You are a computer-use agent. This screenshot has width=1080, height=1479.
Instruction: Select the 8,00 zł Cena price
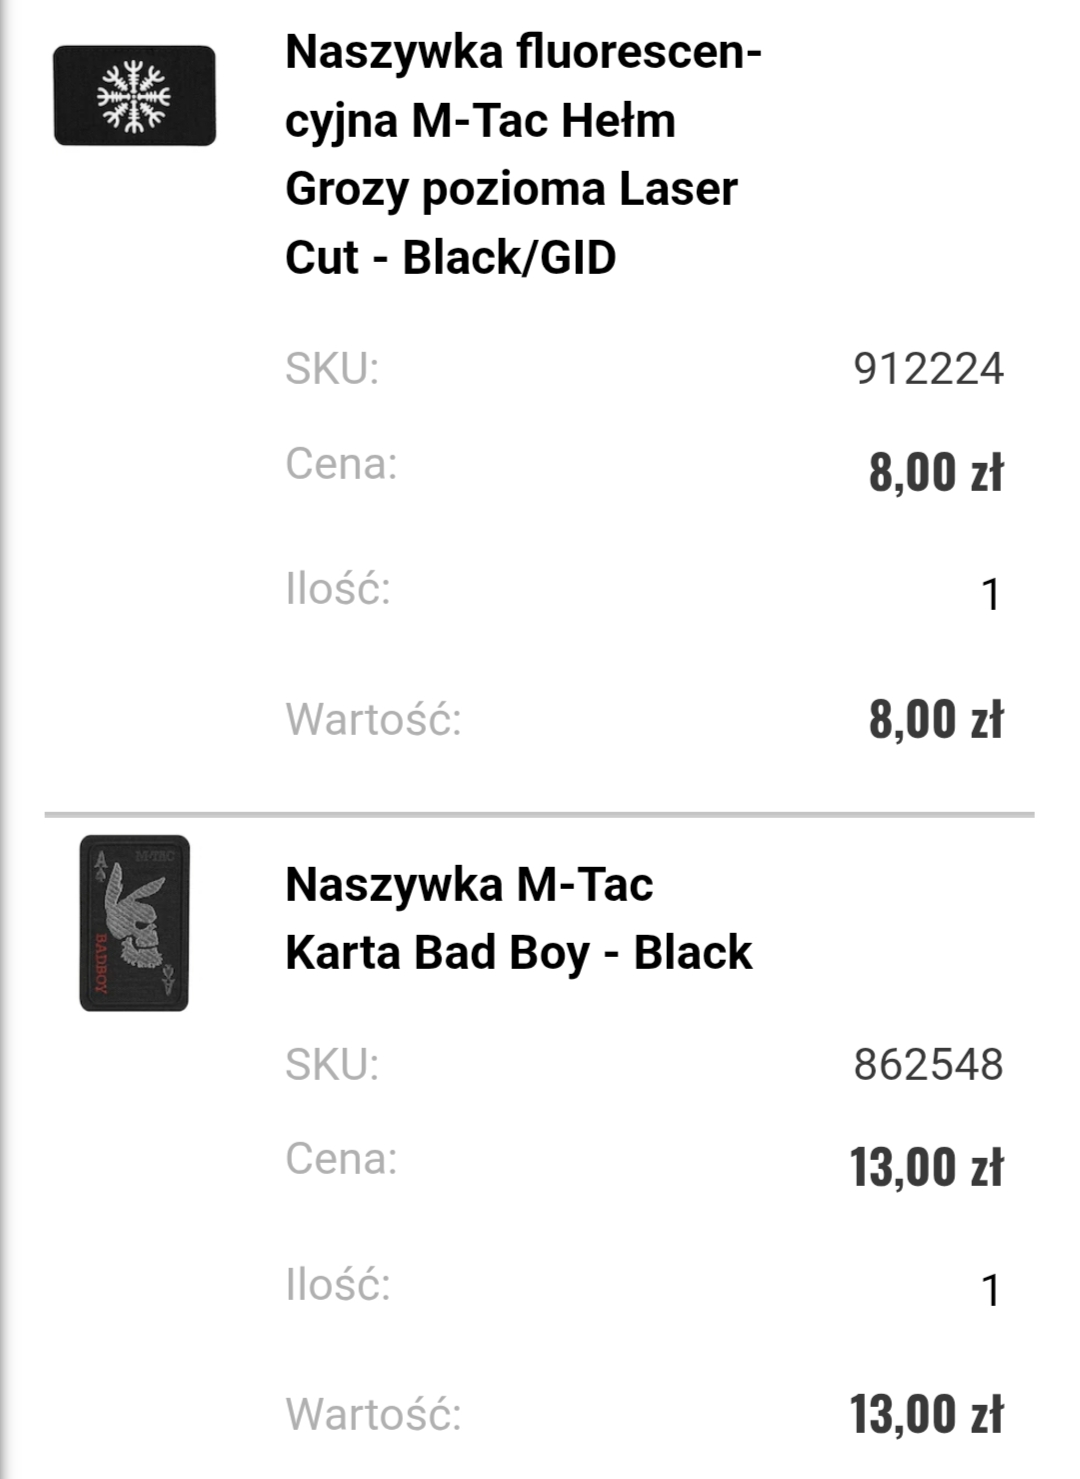(x=935, y=472)
